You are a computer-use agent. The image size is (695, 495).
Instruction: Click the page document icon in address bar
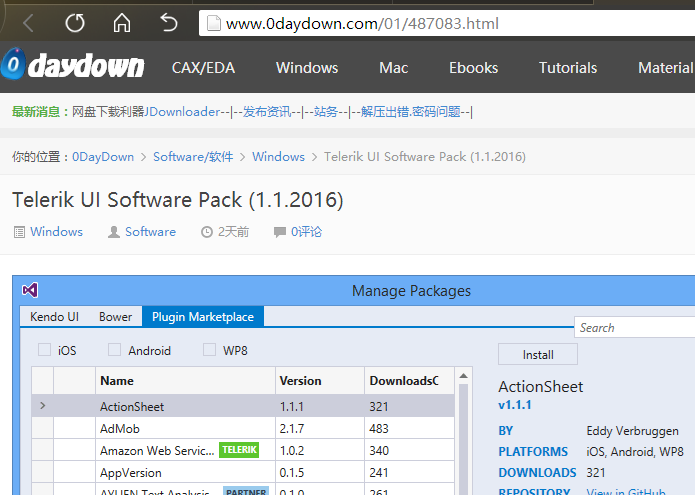click(x=214, y=23)
